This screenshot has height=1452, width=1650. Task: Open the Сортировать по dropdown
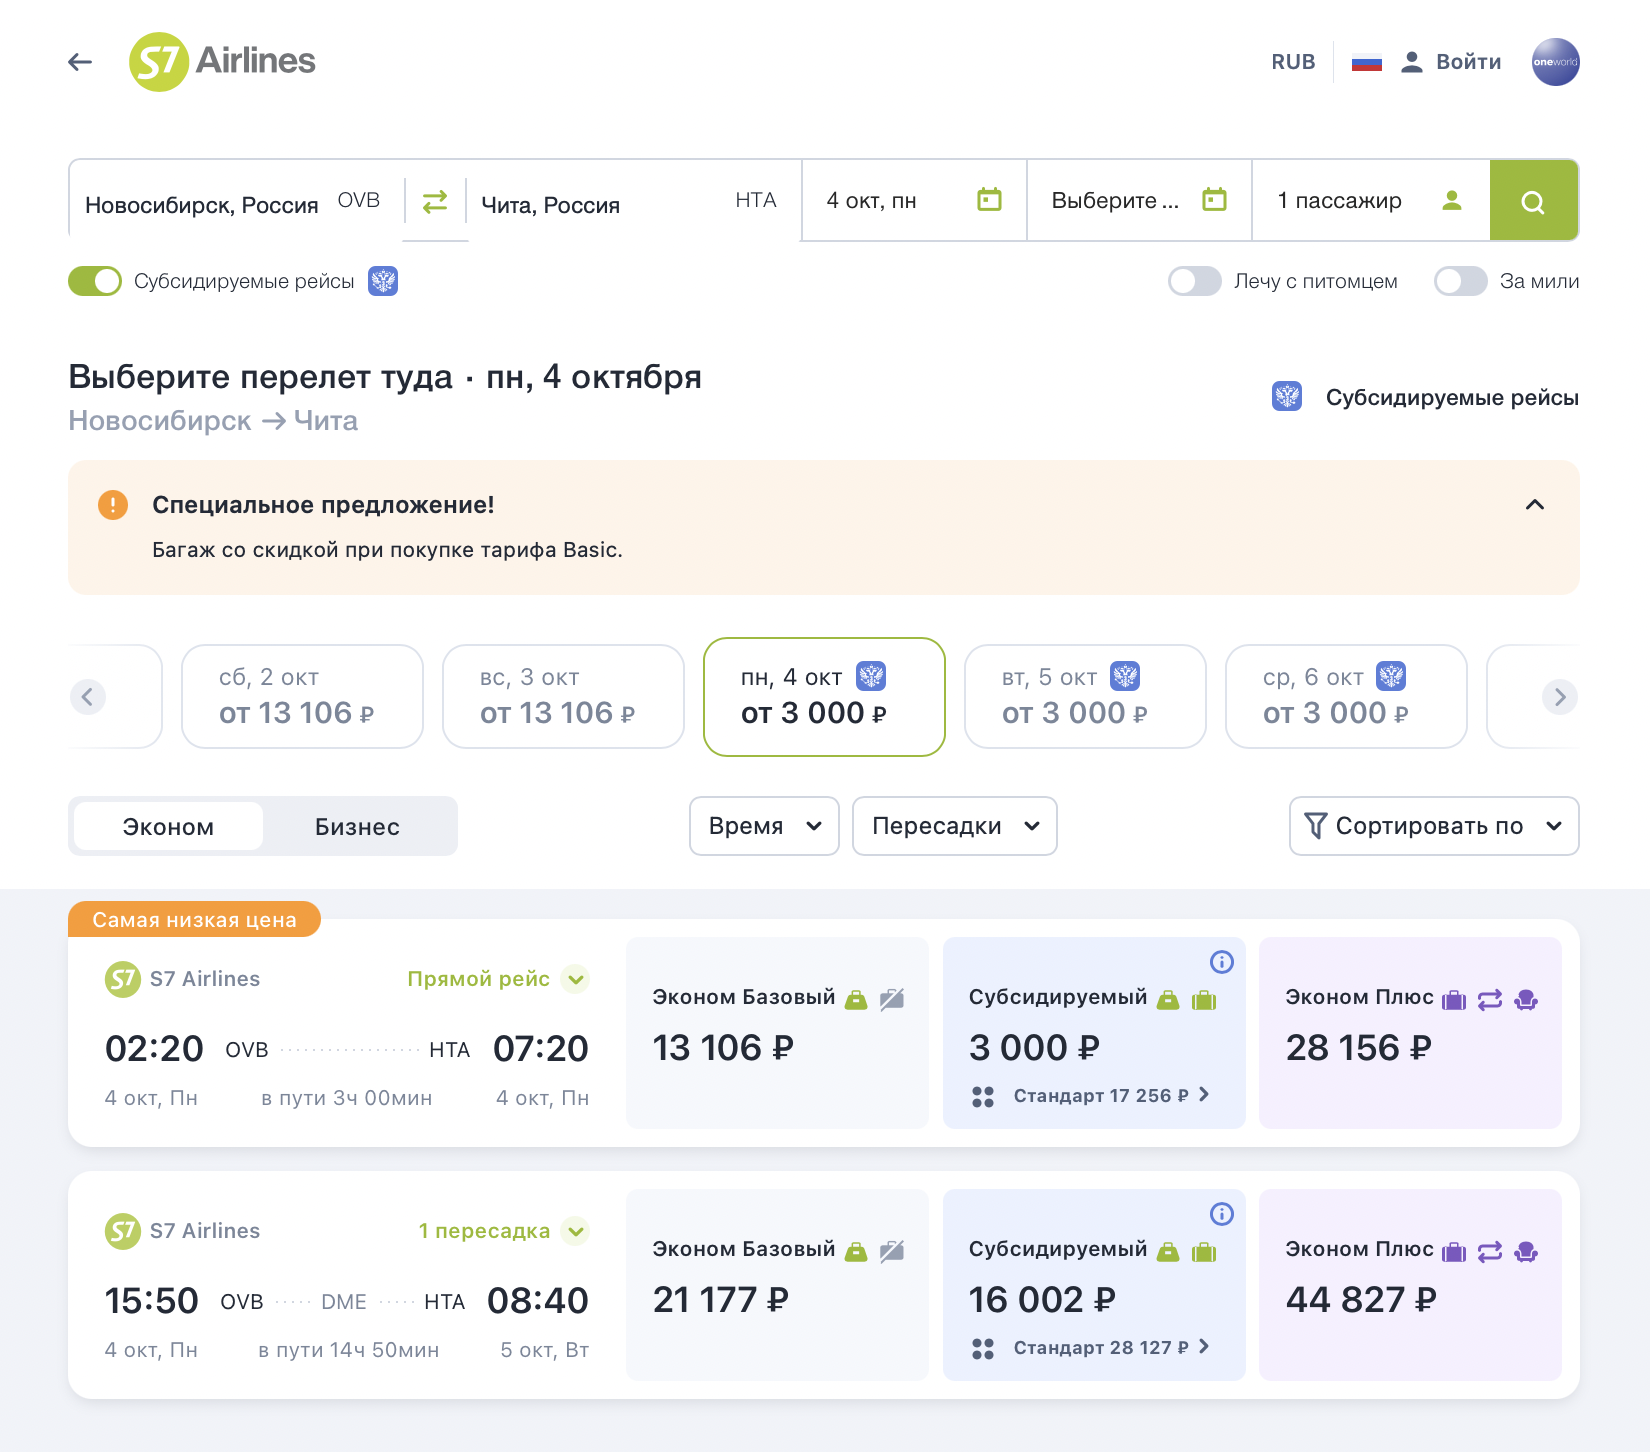pos(1434,826)
